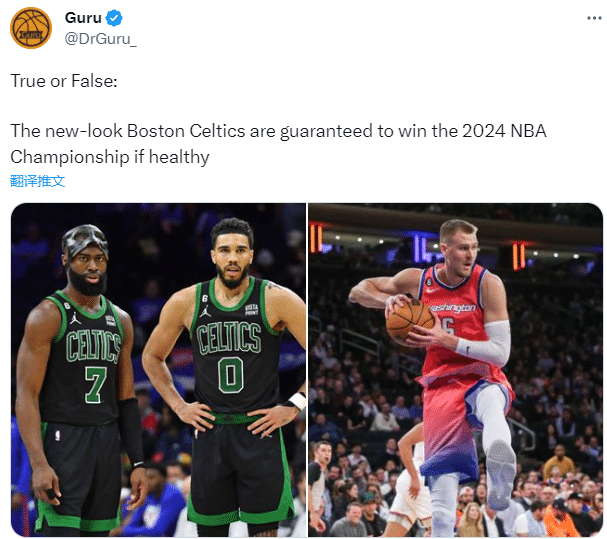Click the blue verified badge beside Guru

click(116, 18)
